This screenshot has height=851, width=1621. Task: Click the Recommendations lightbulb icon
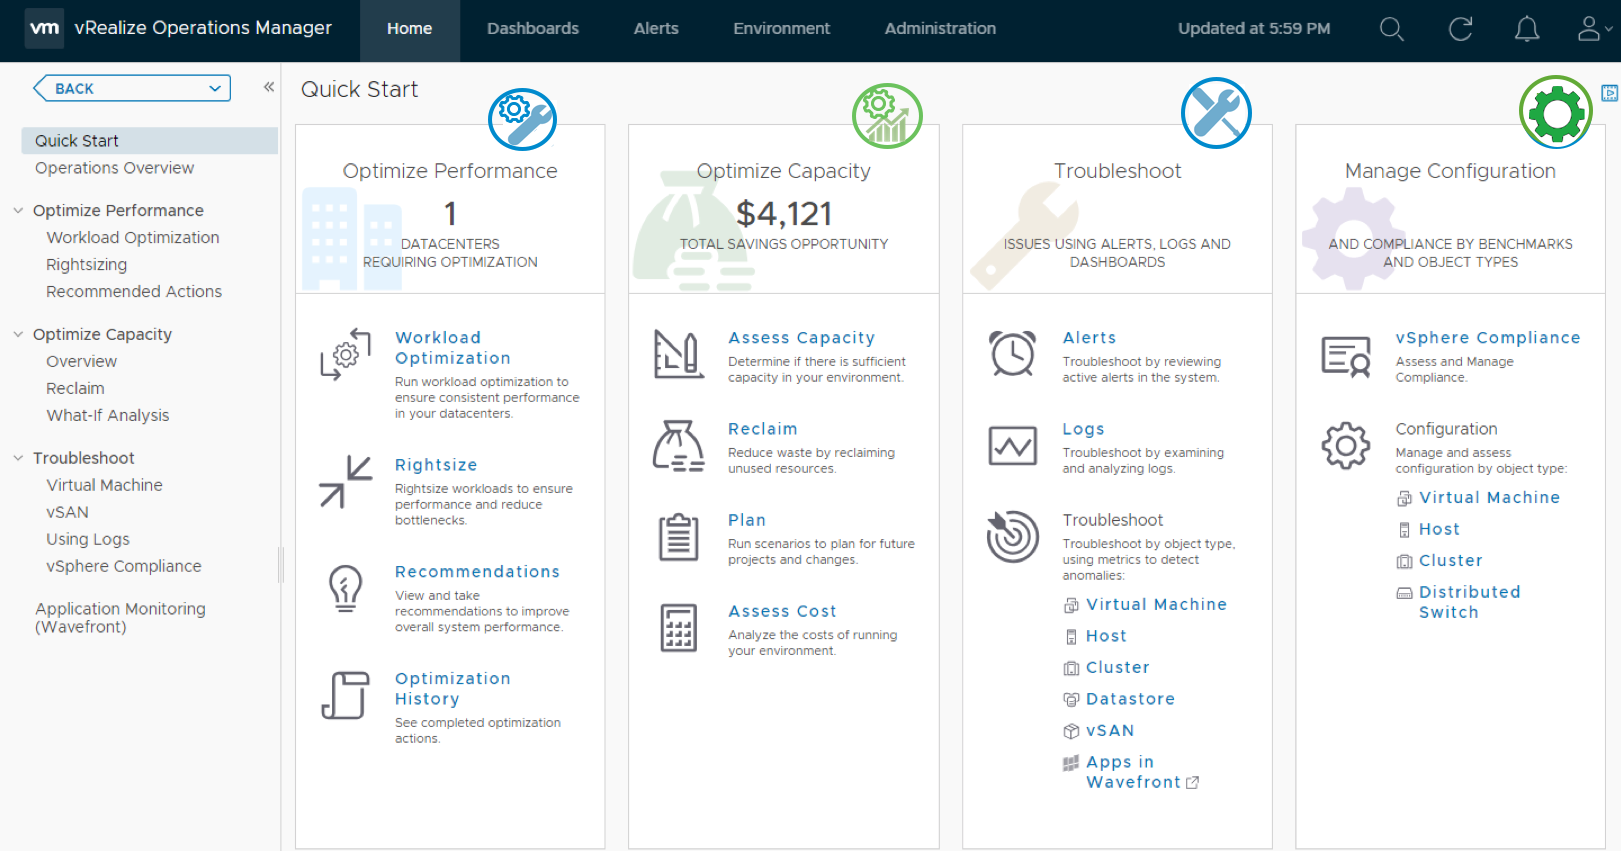345,588
